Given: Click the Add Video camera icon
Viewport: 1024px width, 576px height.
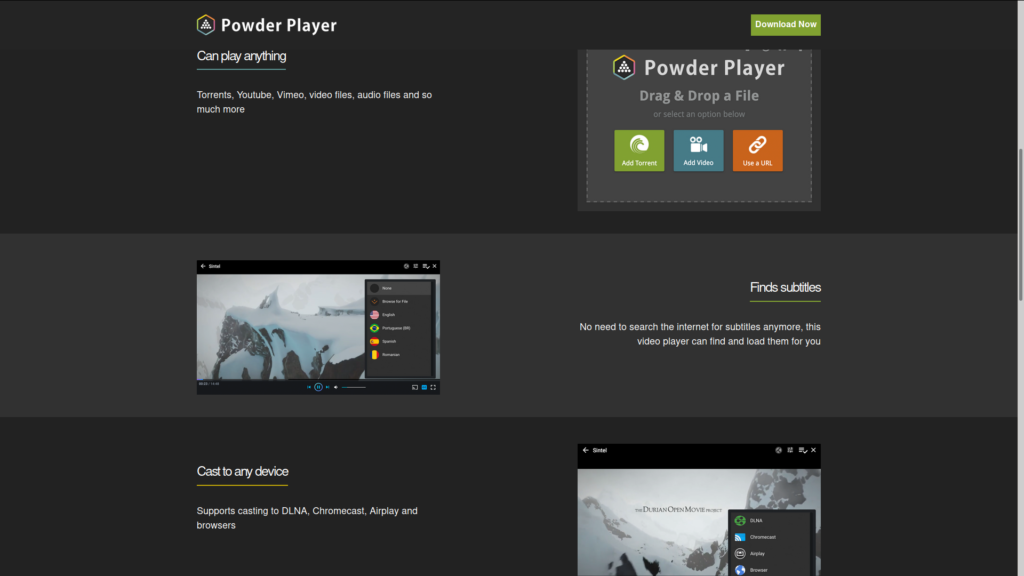Looking at the screenshot, I should click(x=698, y=145).
